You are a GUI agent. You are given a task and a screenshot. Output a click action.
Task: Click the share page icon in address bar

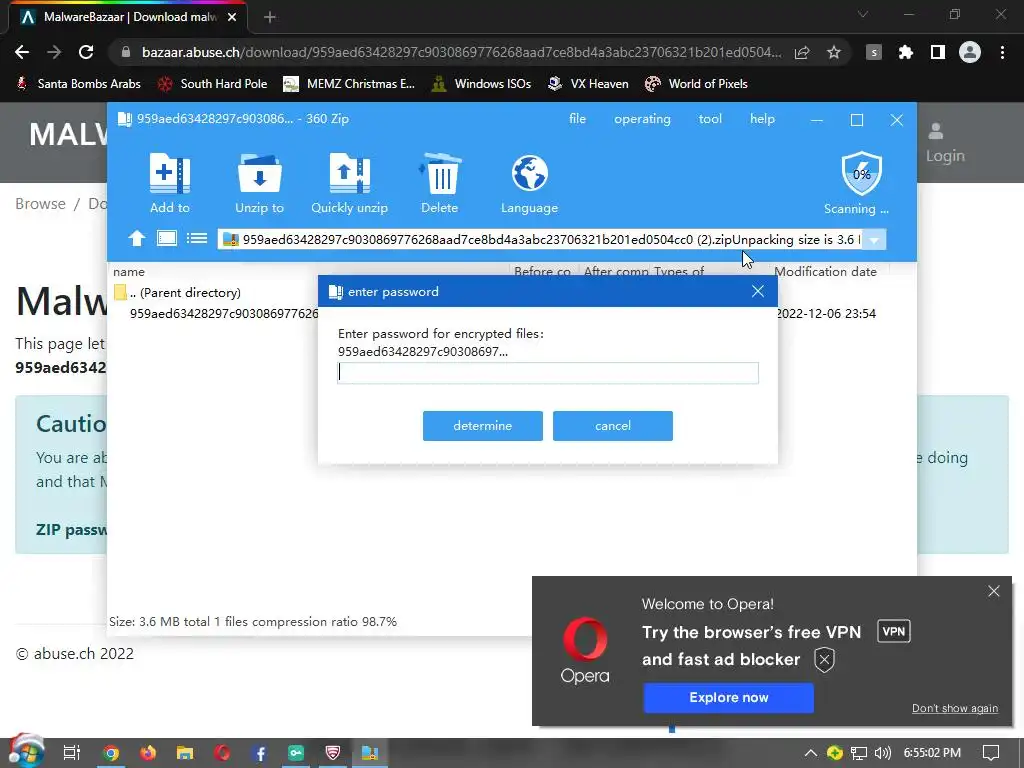point(802,52)
